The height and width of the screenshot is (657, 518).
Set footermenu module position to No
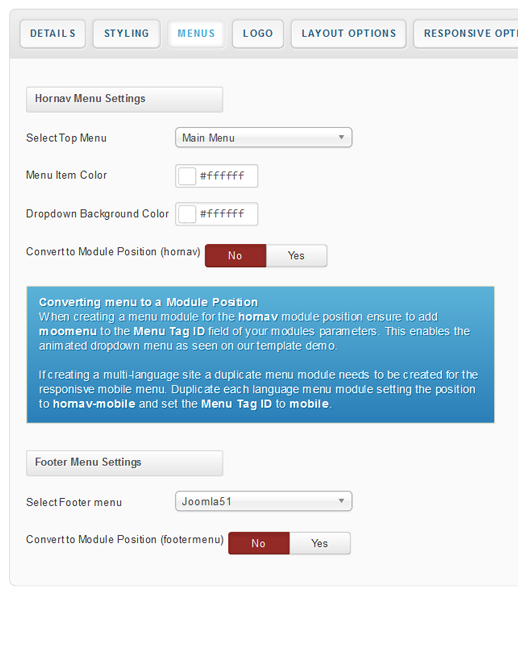pyautogui.click(x=259, y=543)
